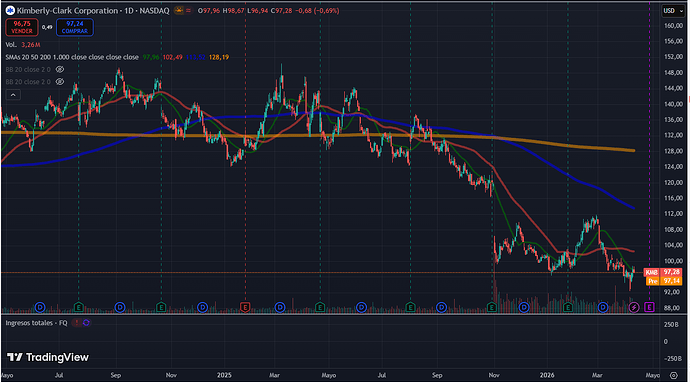Viewport: 690px width, 382px height.
Task: Click the red equals icon beside NASDAQ
Action: (188, 11)
